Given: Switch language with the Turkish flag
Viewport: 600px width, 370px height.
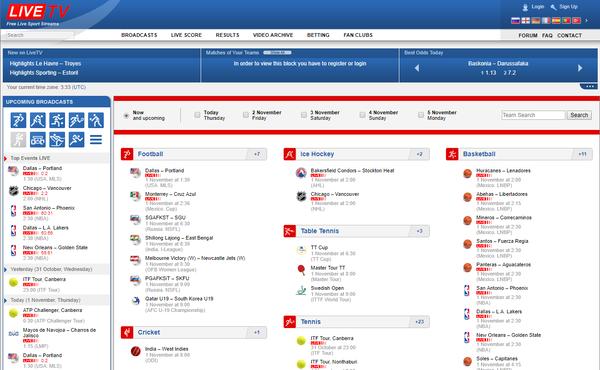Looking at the screenshot, I should pos(576,20).
